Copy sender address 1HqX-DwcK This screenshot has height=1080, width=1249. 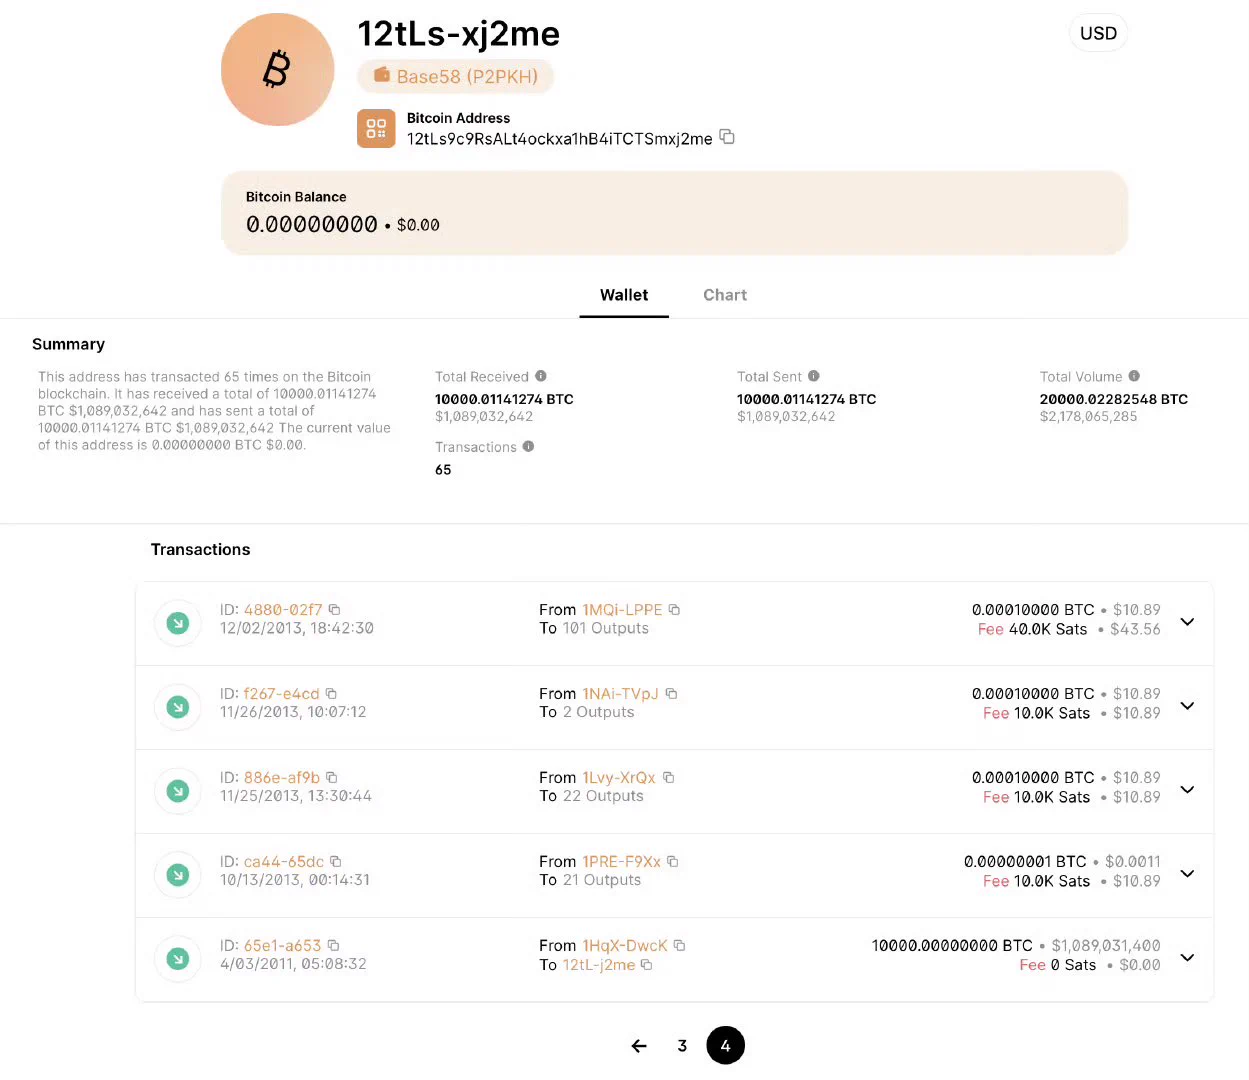click(679, 945)
